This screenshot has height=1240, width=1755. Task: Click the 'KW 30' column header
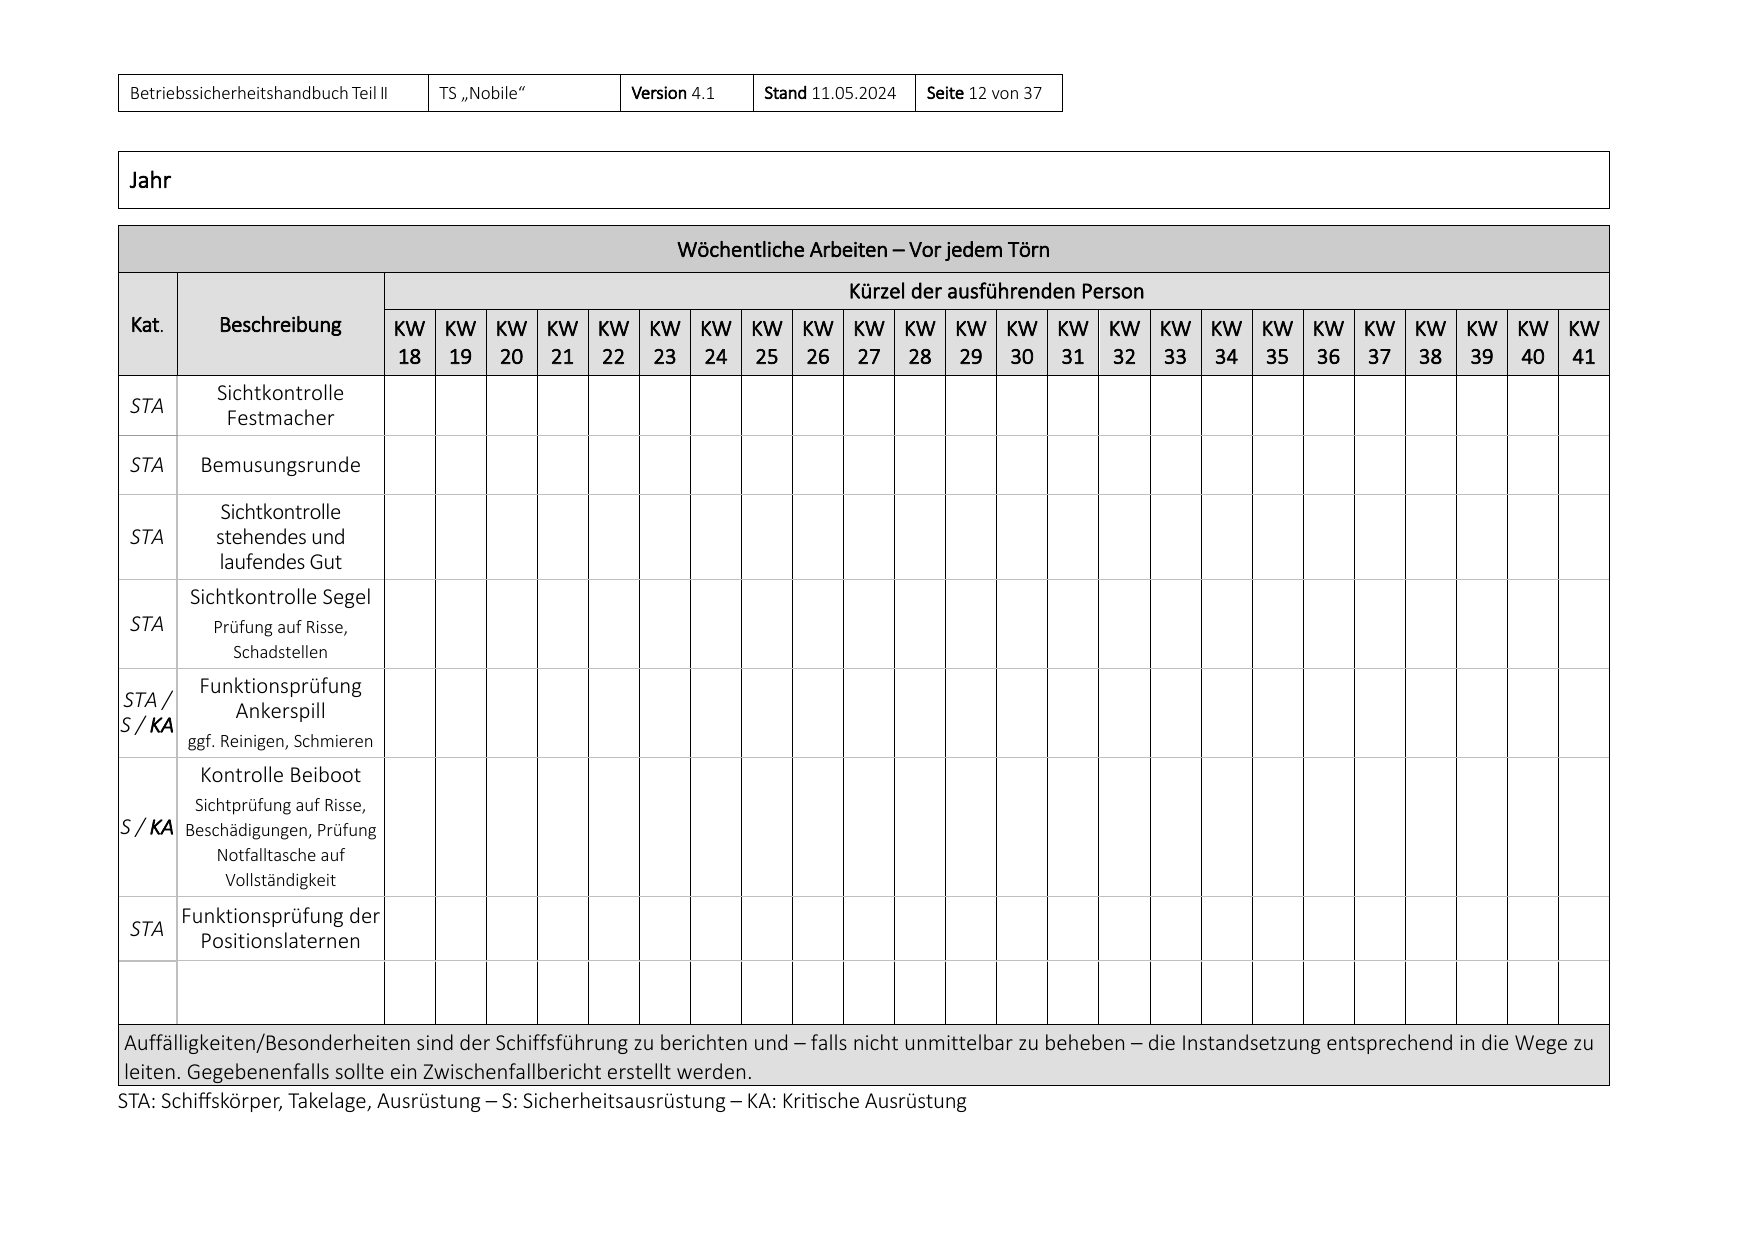[1022, 343]
